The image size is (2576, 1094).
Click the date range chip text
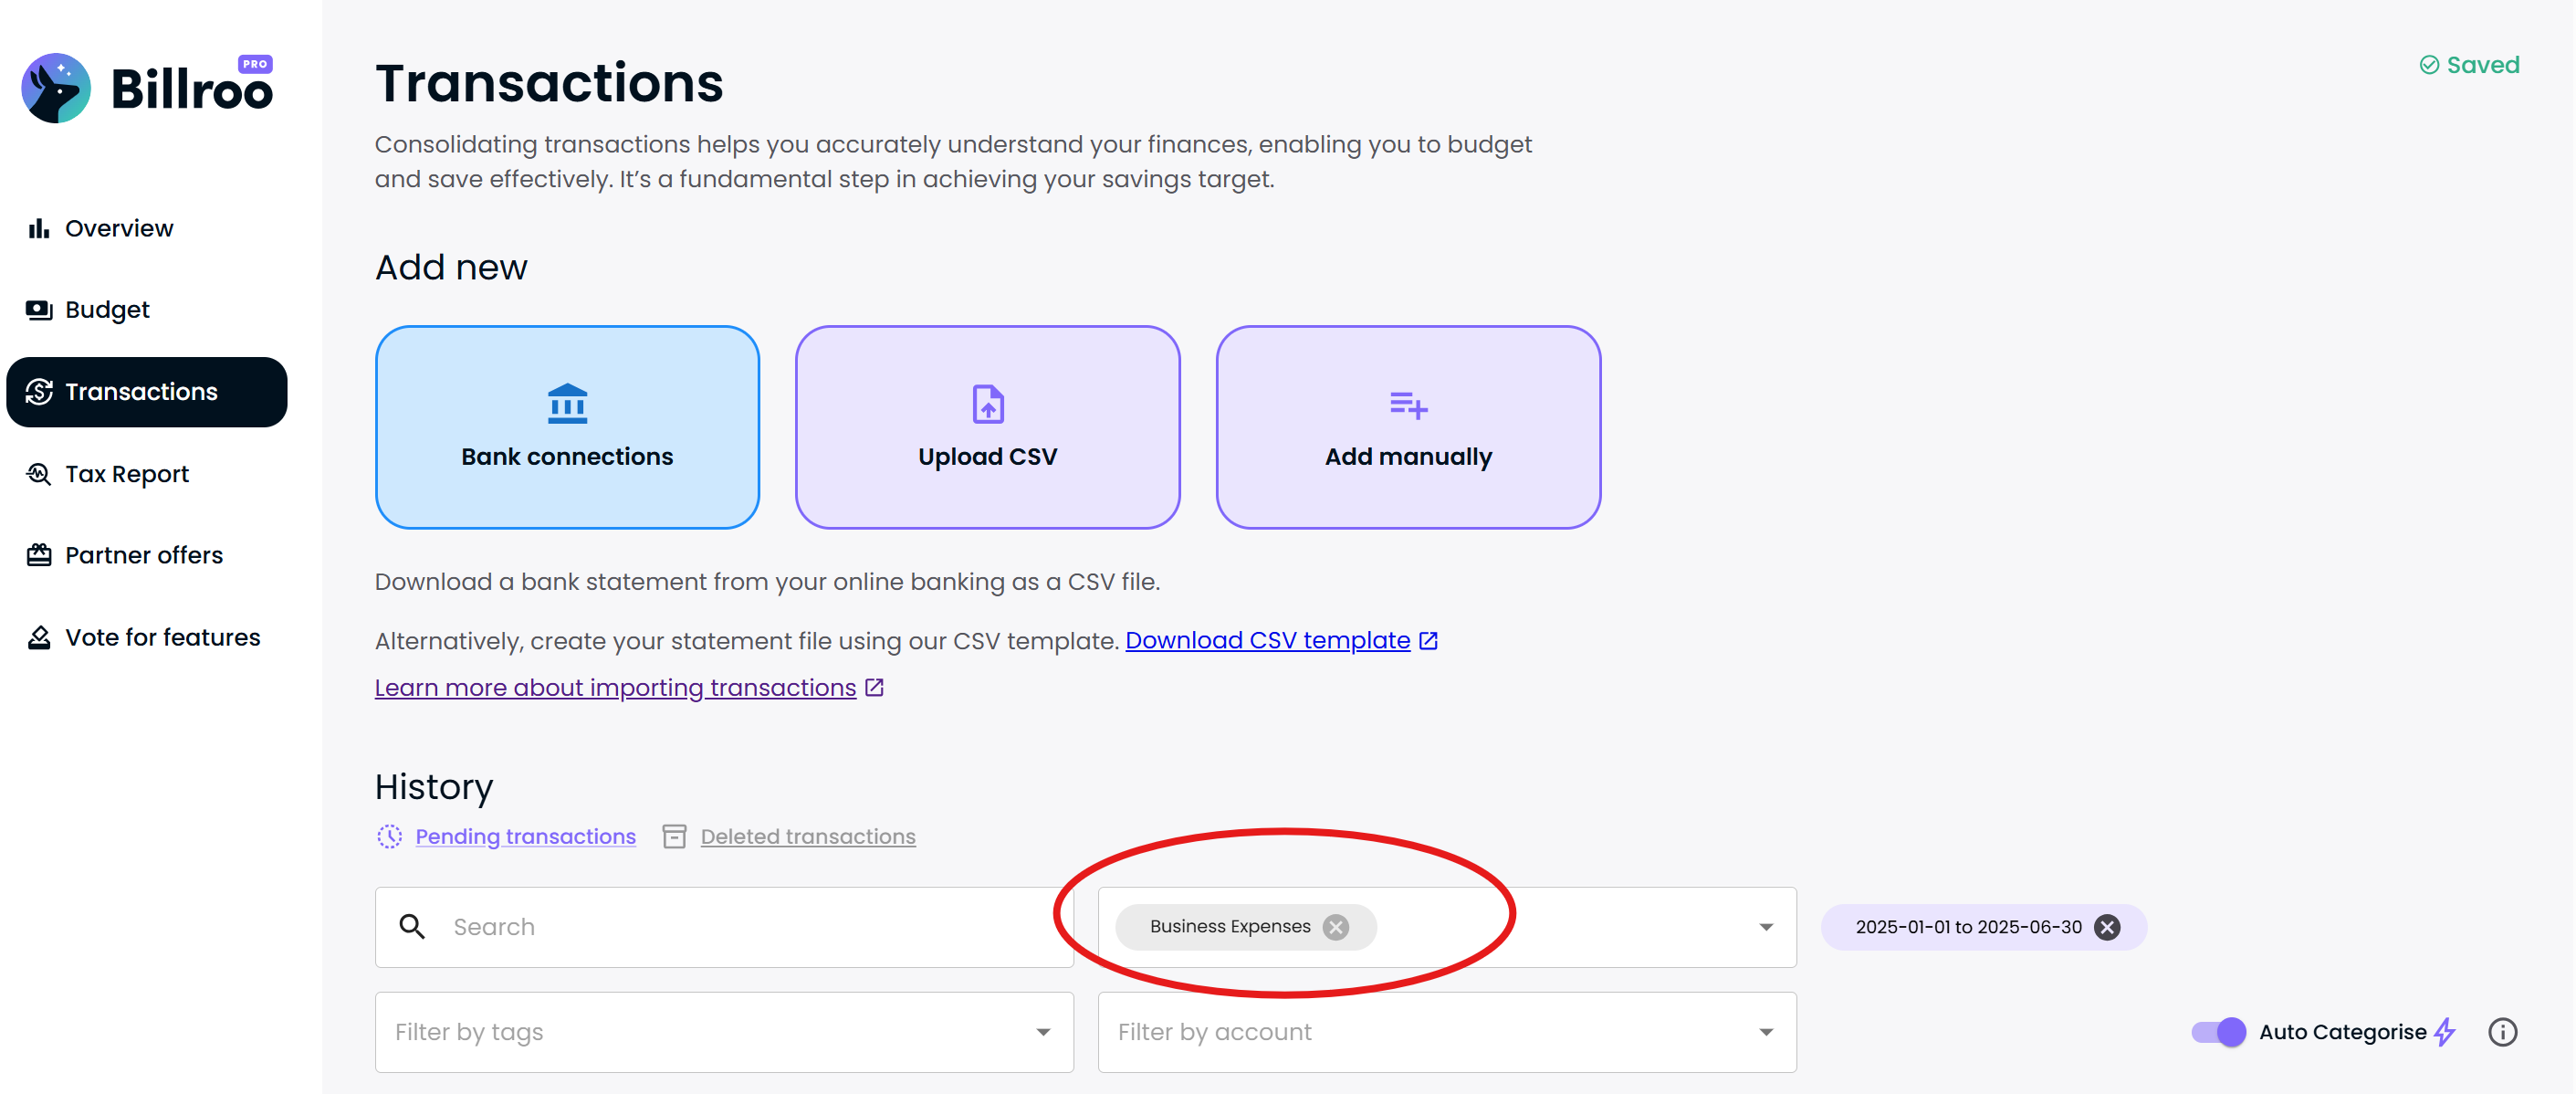click(1968, 927)
